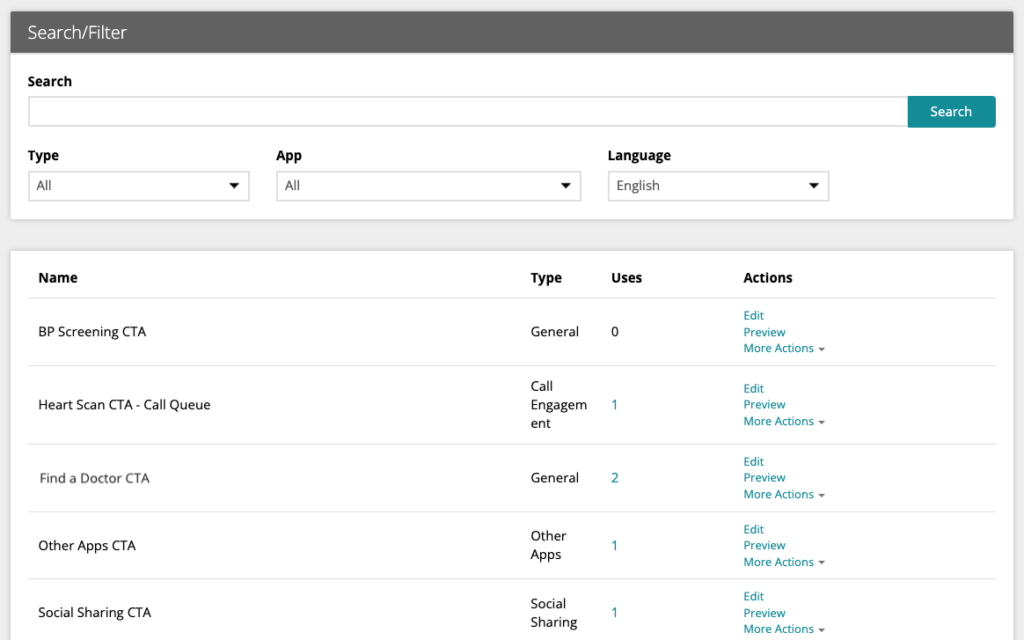Click the uses value 0 for BP Screening

point(615,332)
